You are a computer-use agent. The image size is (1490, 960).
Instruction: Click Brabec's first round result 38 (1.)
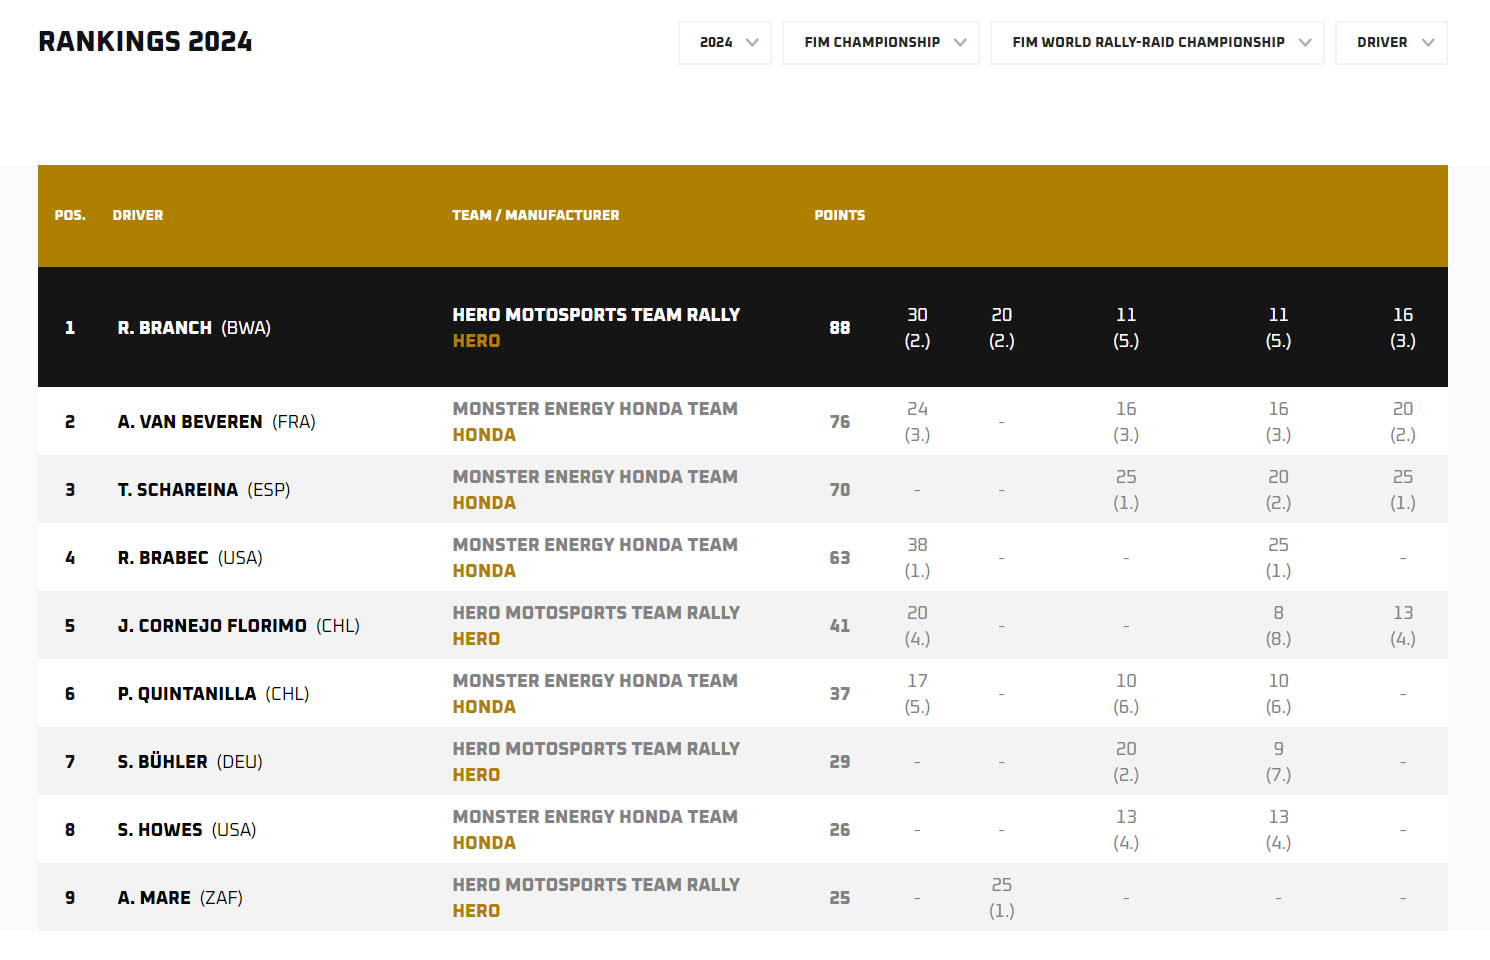point(917,558)
